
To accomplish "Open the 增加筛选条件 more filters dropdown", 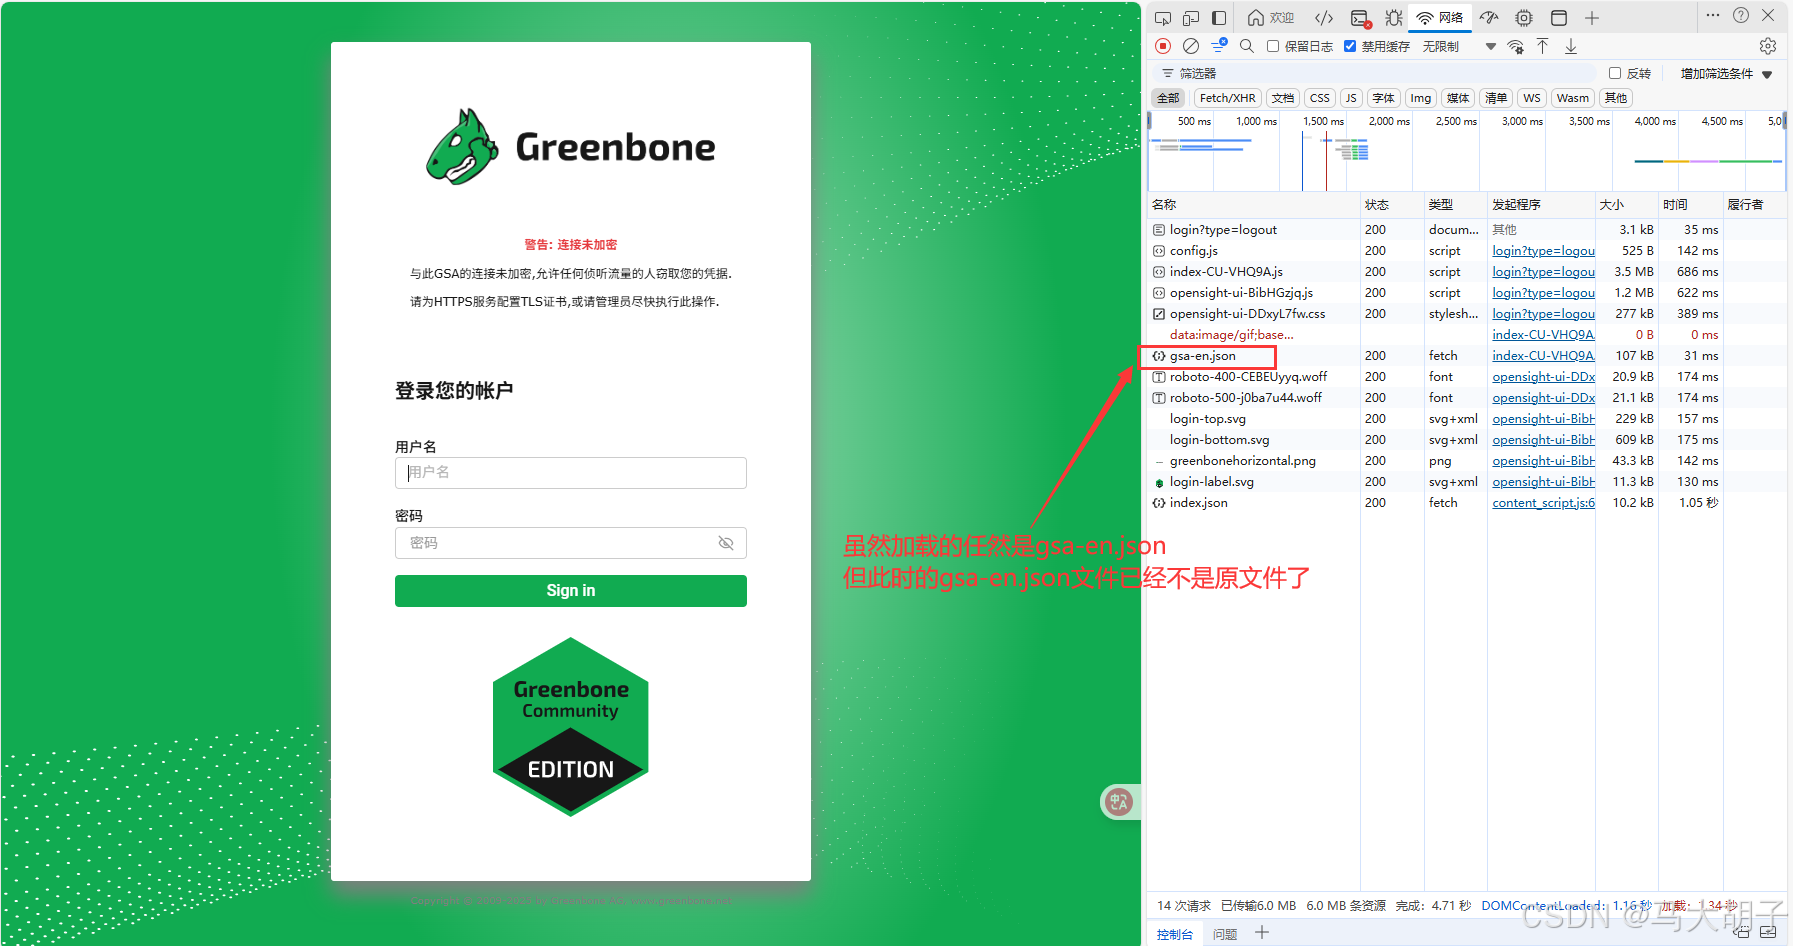I will (x=1726, y=74).
